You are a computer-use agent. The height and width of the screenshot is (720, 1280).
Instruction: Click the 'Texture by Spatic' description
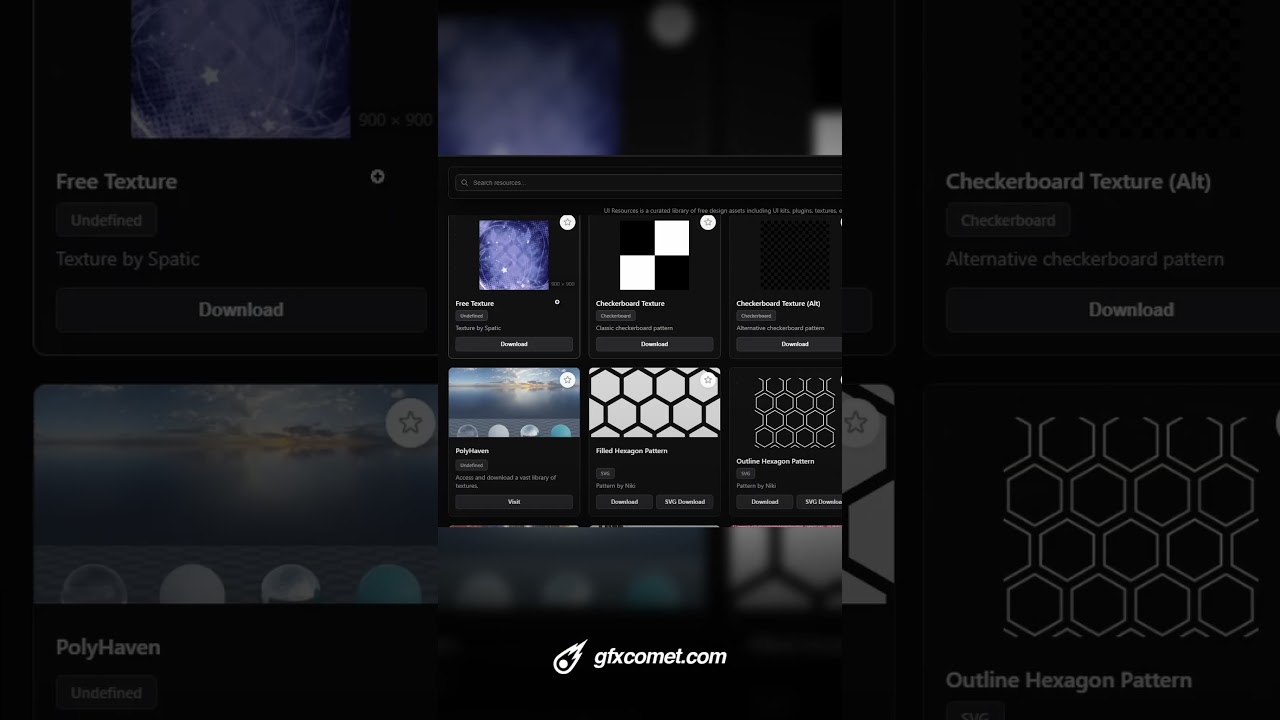(x=478, y=328)
